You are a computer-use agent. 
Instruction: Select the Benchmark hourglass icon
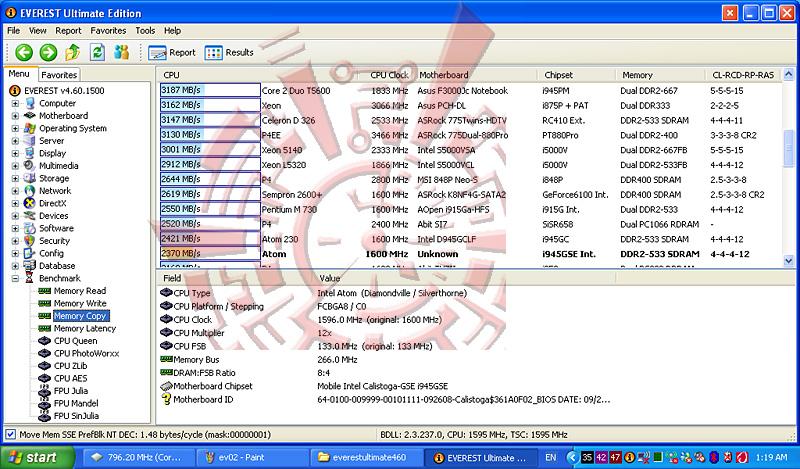tap(30, 278)
